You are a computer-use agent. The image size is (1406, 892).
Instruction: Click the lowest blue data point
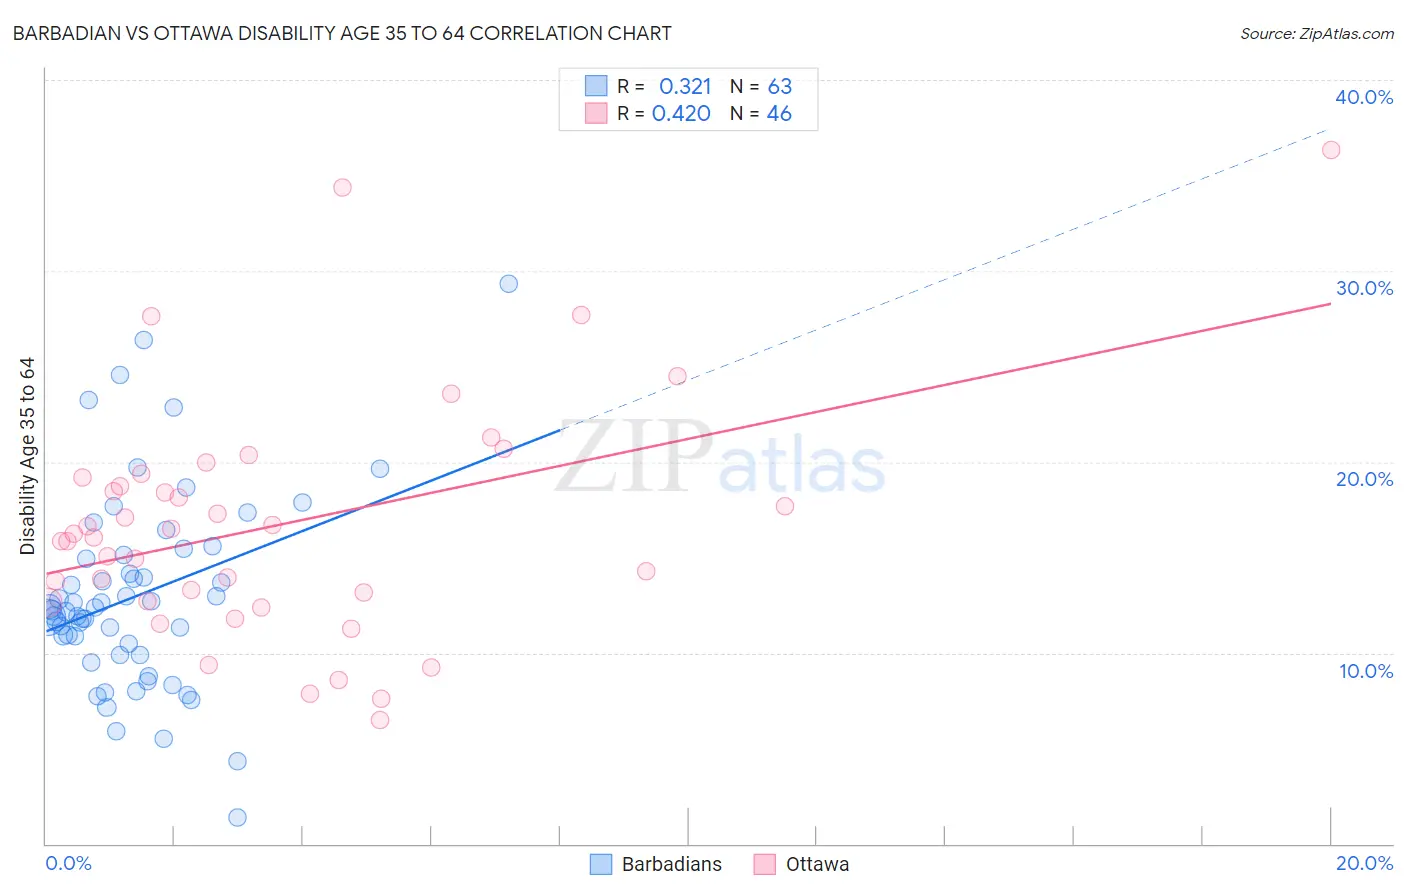(x=237, y=817)
